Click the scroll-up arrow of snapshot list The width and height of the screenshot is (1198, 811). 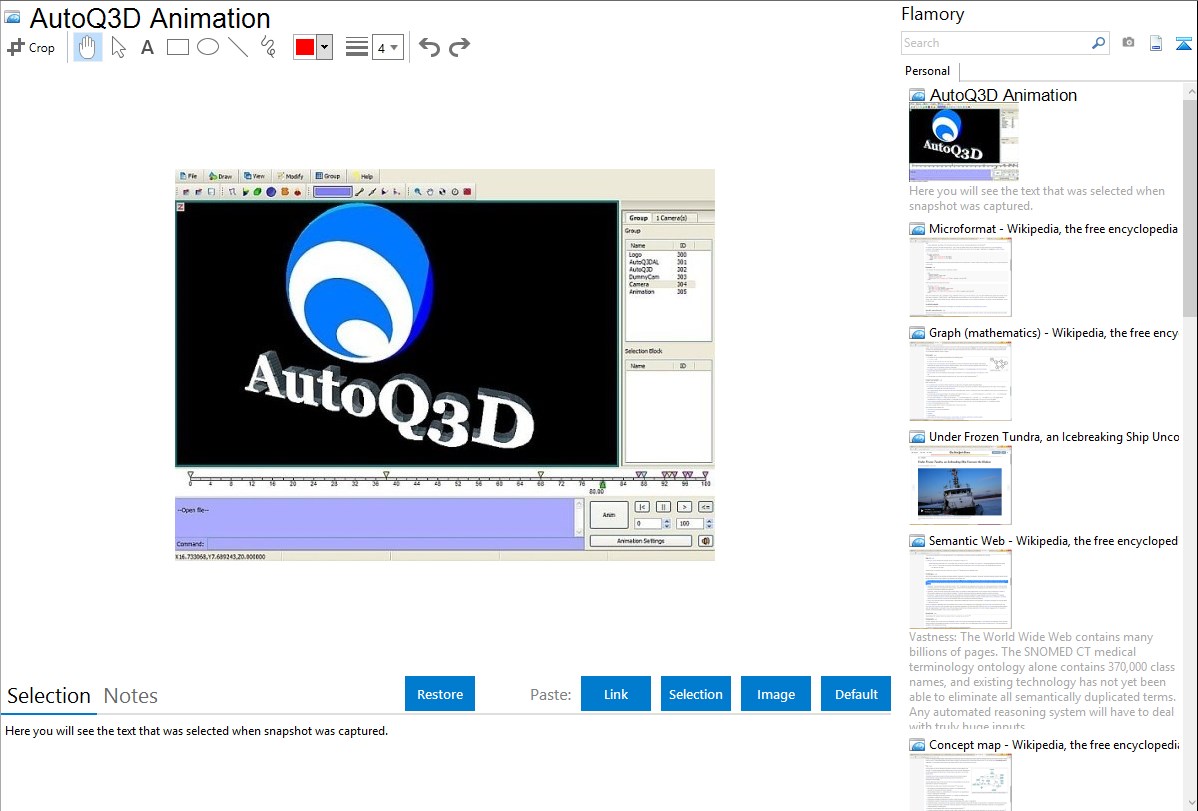point(1190,92)
